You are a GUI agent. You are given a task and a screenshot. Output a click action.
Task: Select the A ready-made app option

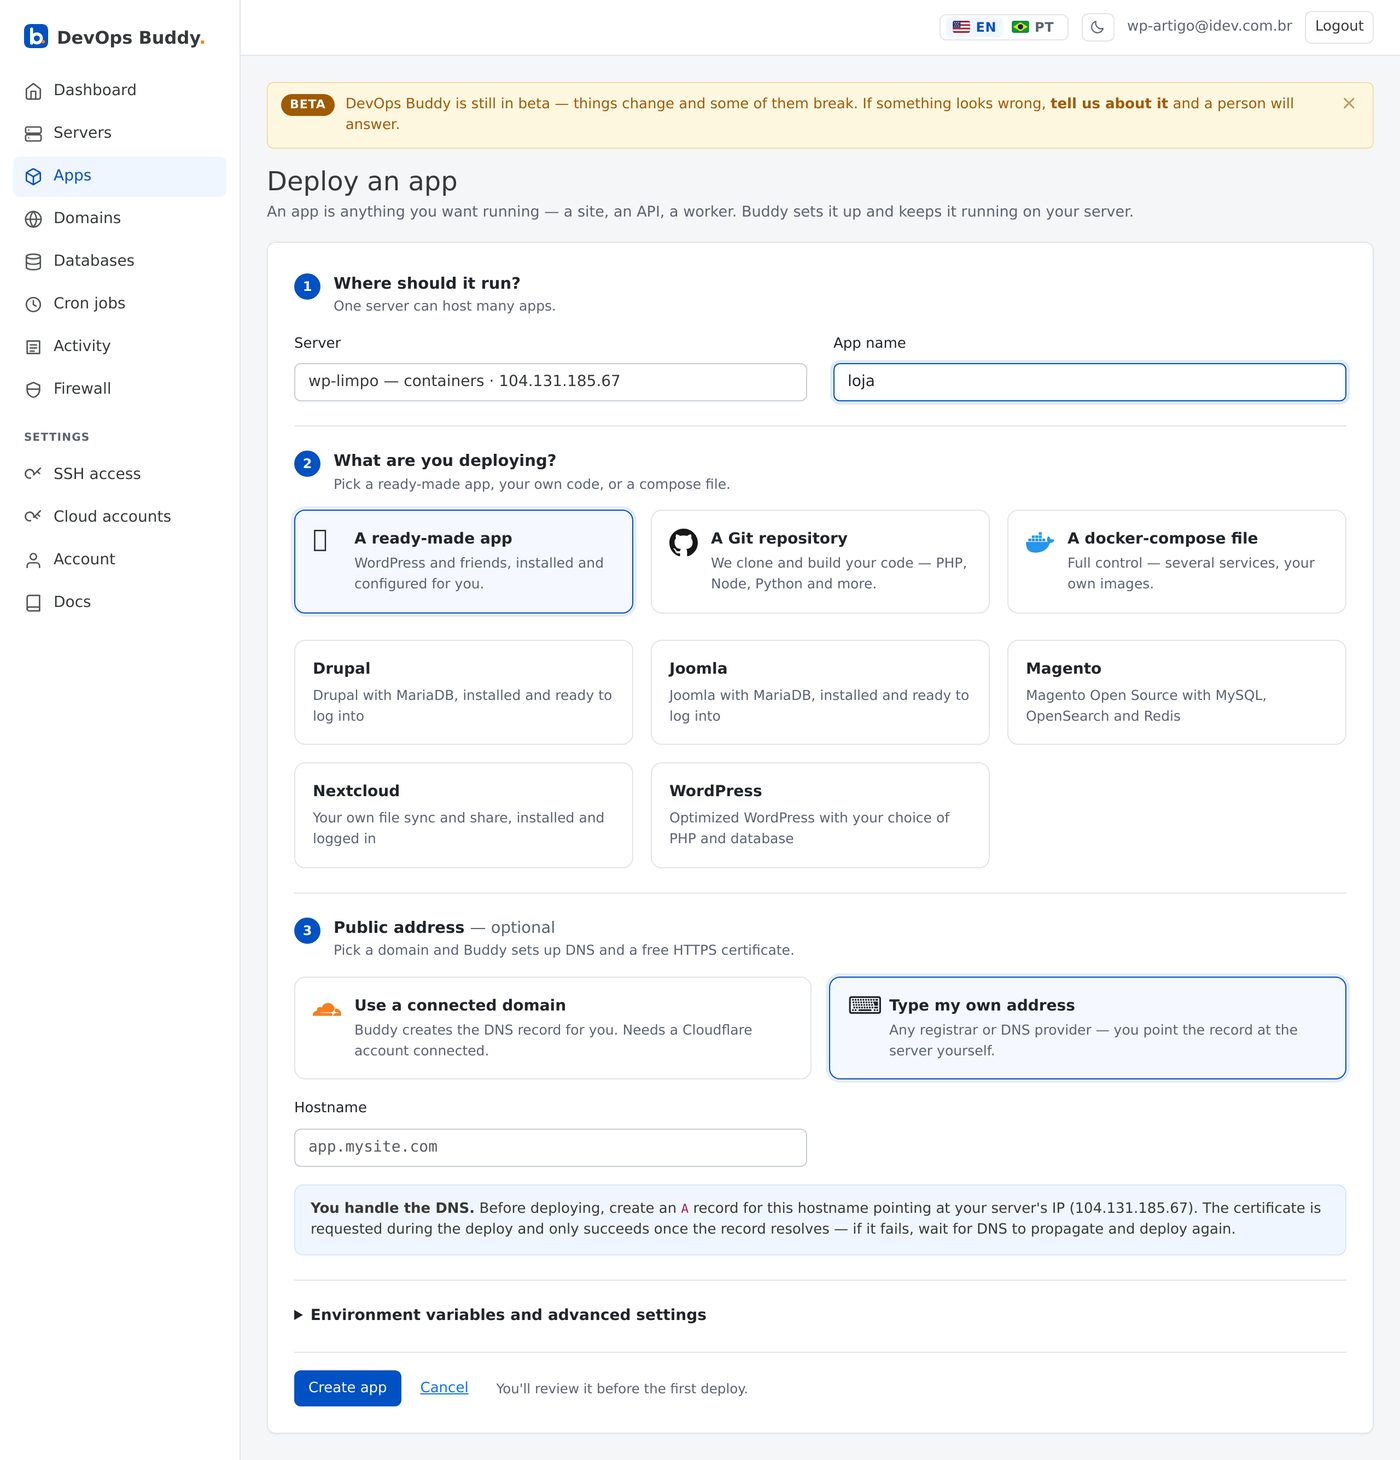point(463,562)
